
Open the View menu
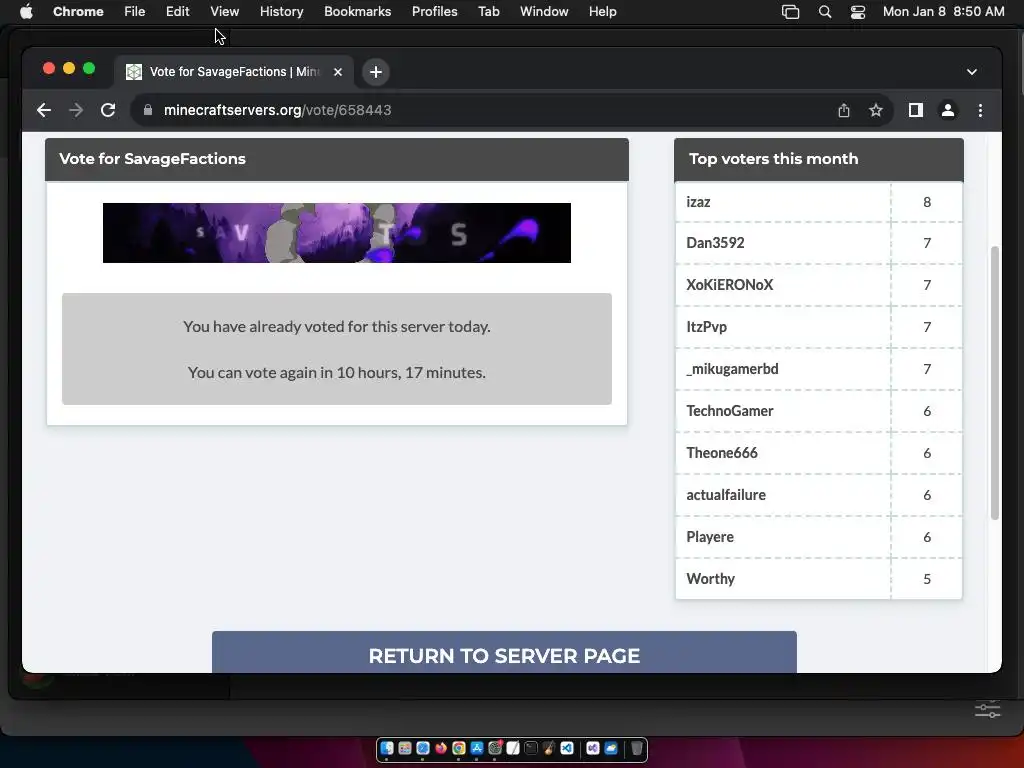click(225, 11)
